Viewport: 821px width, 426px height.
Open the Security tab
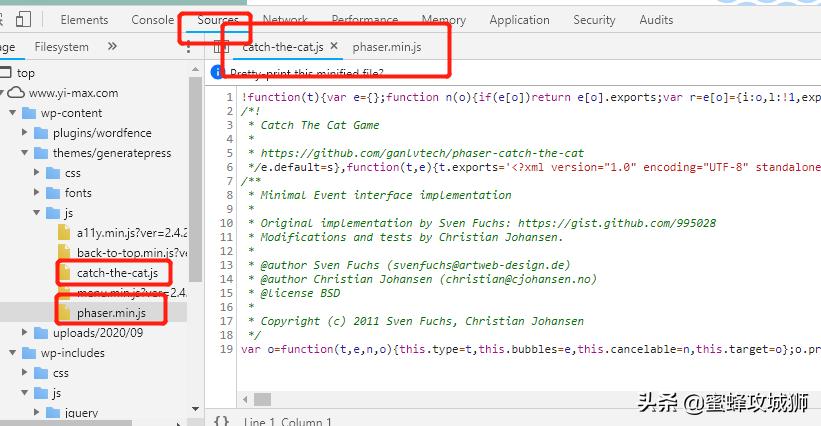[x=594, y=20]
